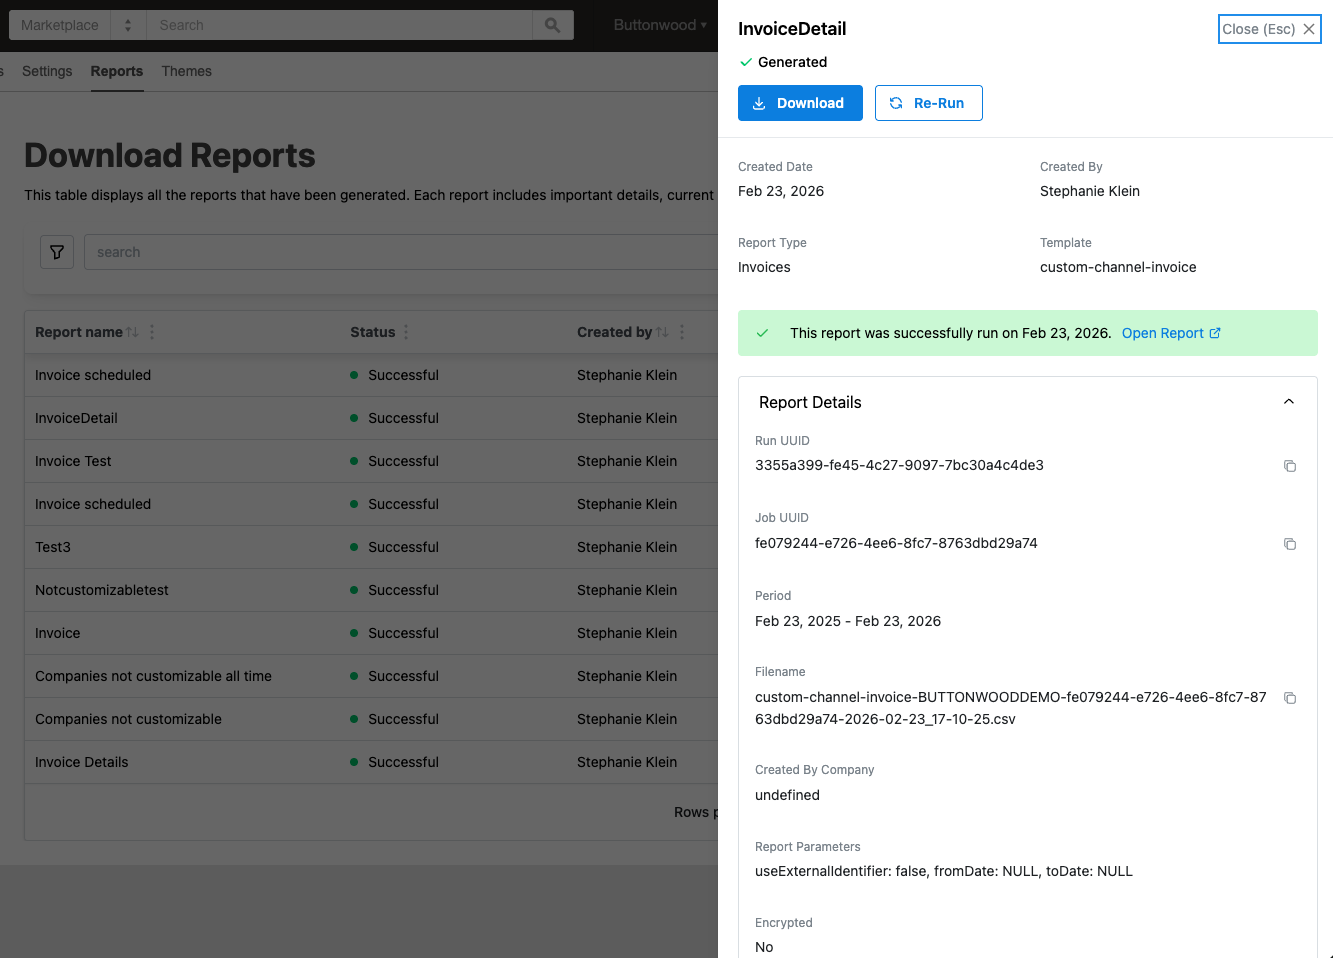Open the Status column options menu

(x=406, y=332)
